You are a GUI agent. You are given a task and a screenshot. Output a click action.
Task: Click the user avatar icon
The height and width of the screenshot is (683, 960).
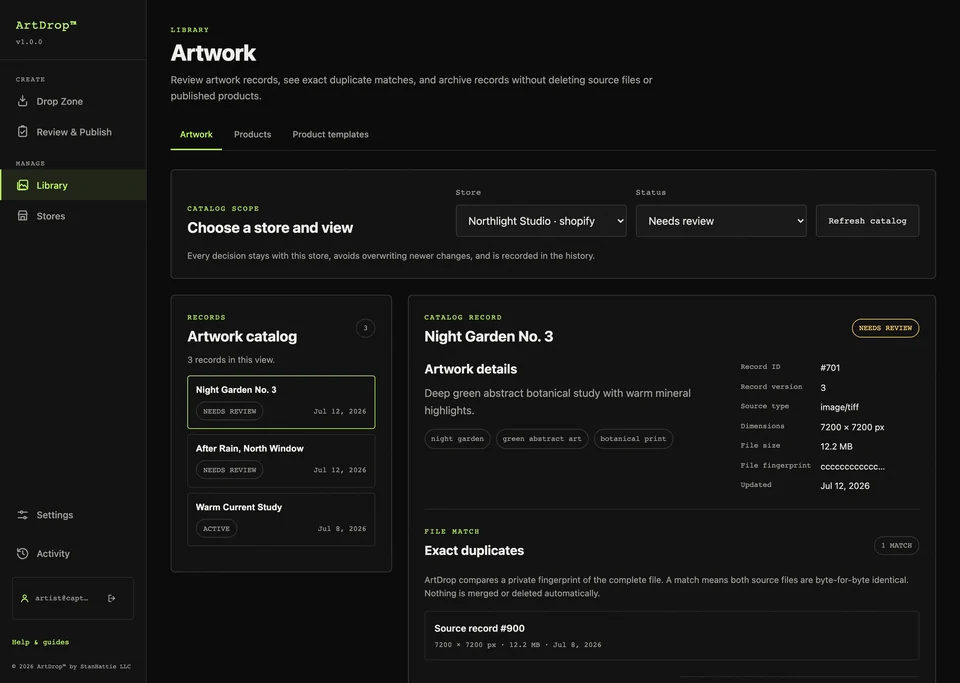coord(24,598)
